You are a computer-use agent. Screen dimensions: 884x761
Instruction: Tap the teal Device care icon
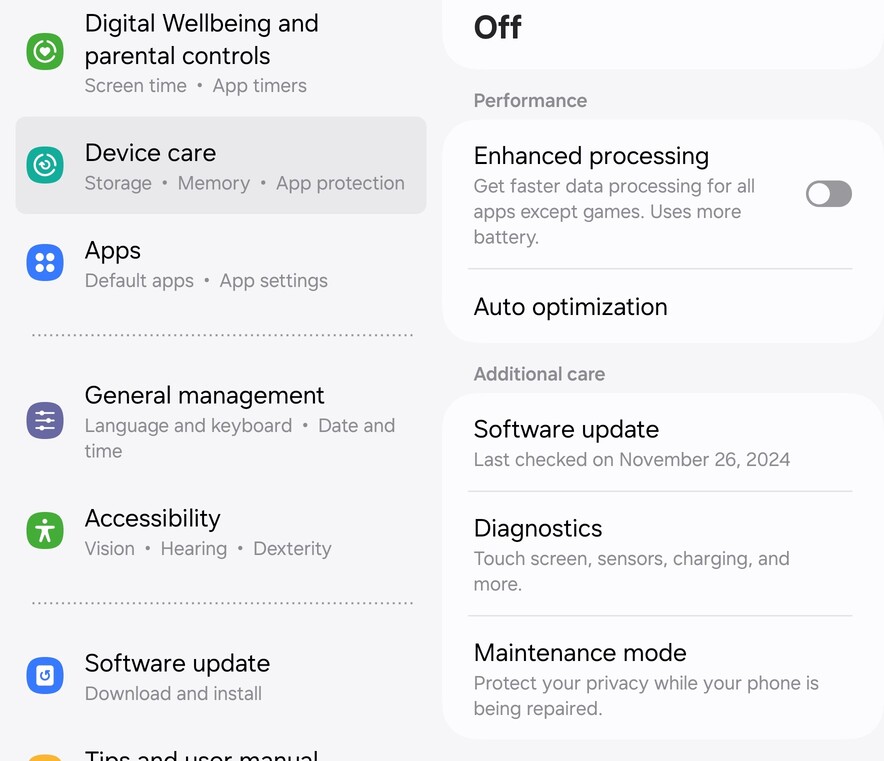[45, 165]
